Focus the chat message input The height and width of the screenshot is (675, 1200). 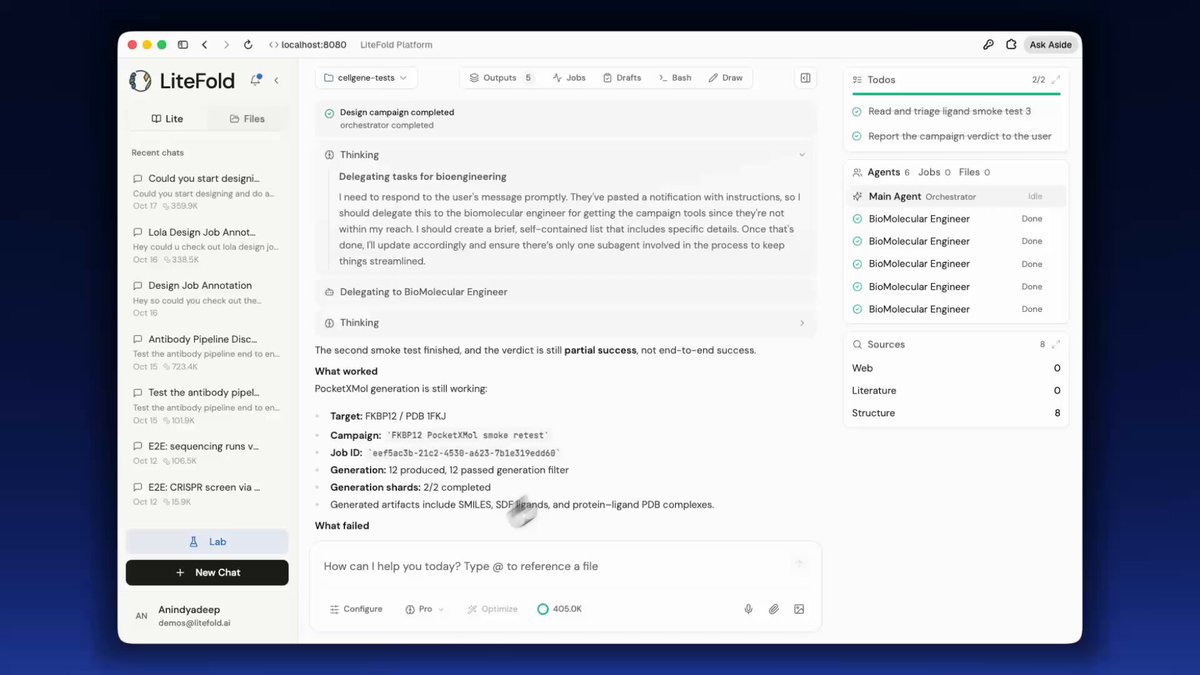pyautogui.click(x=555, y=566)
